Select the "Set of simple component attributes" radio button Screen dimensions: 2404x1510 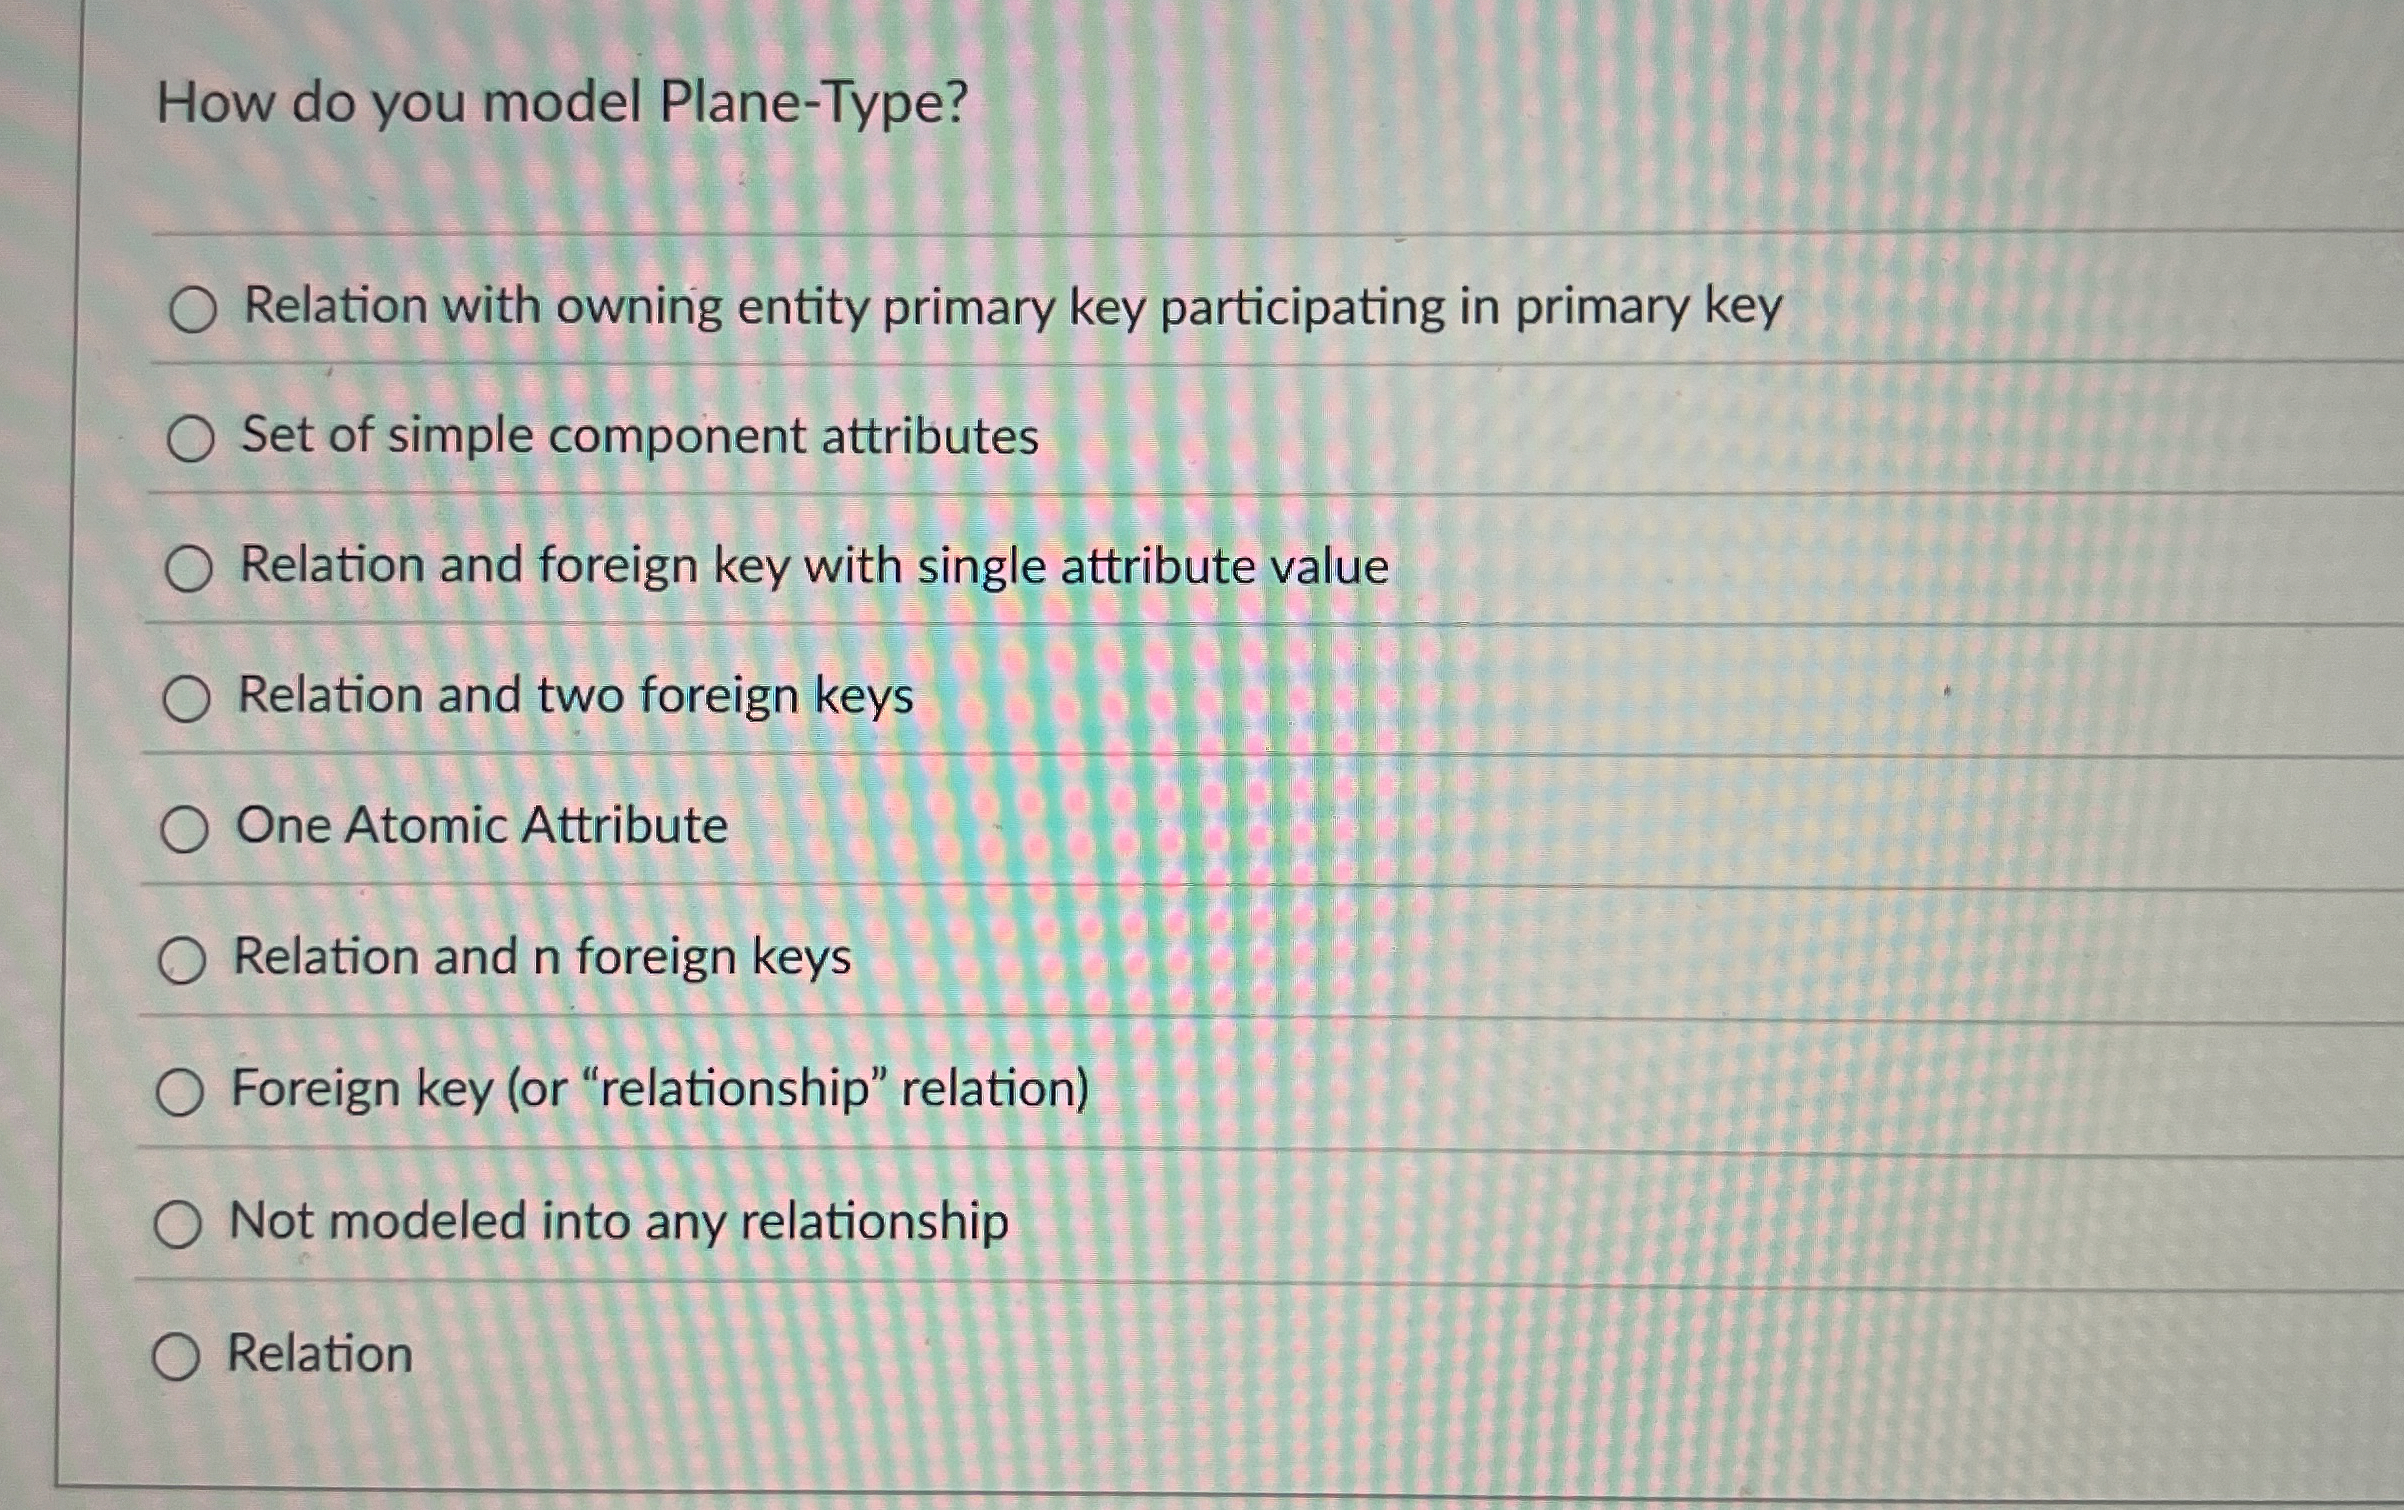(x=191, y=438)
